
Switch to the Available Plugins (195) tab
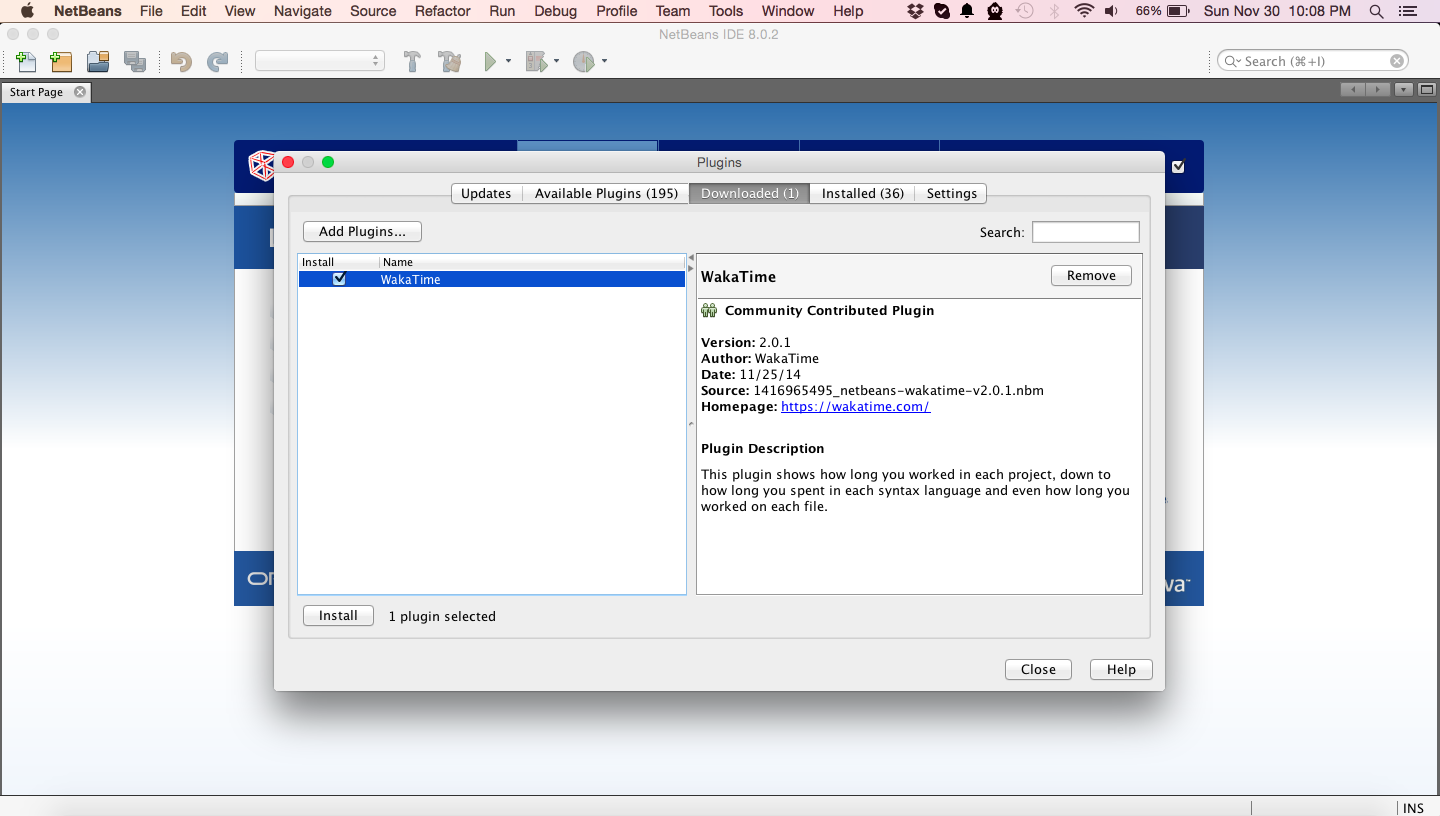pyautogui.click(x=606, y=193)
